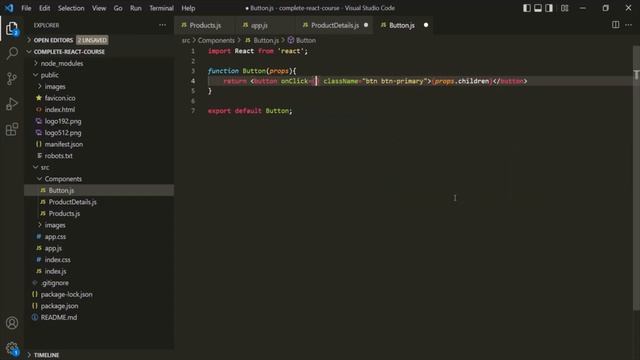Open the Go menu
The image size is (640, 360).
pyautogui.click(x=118, y=8)
